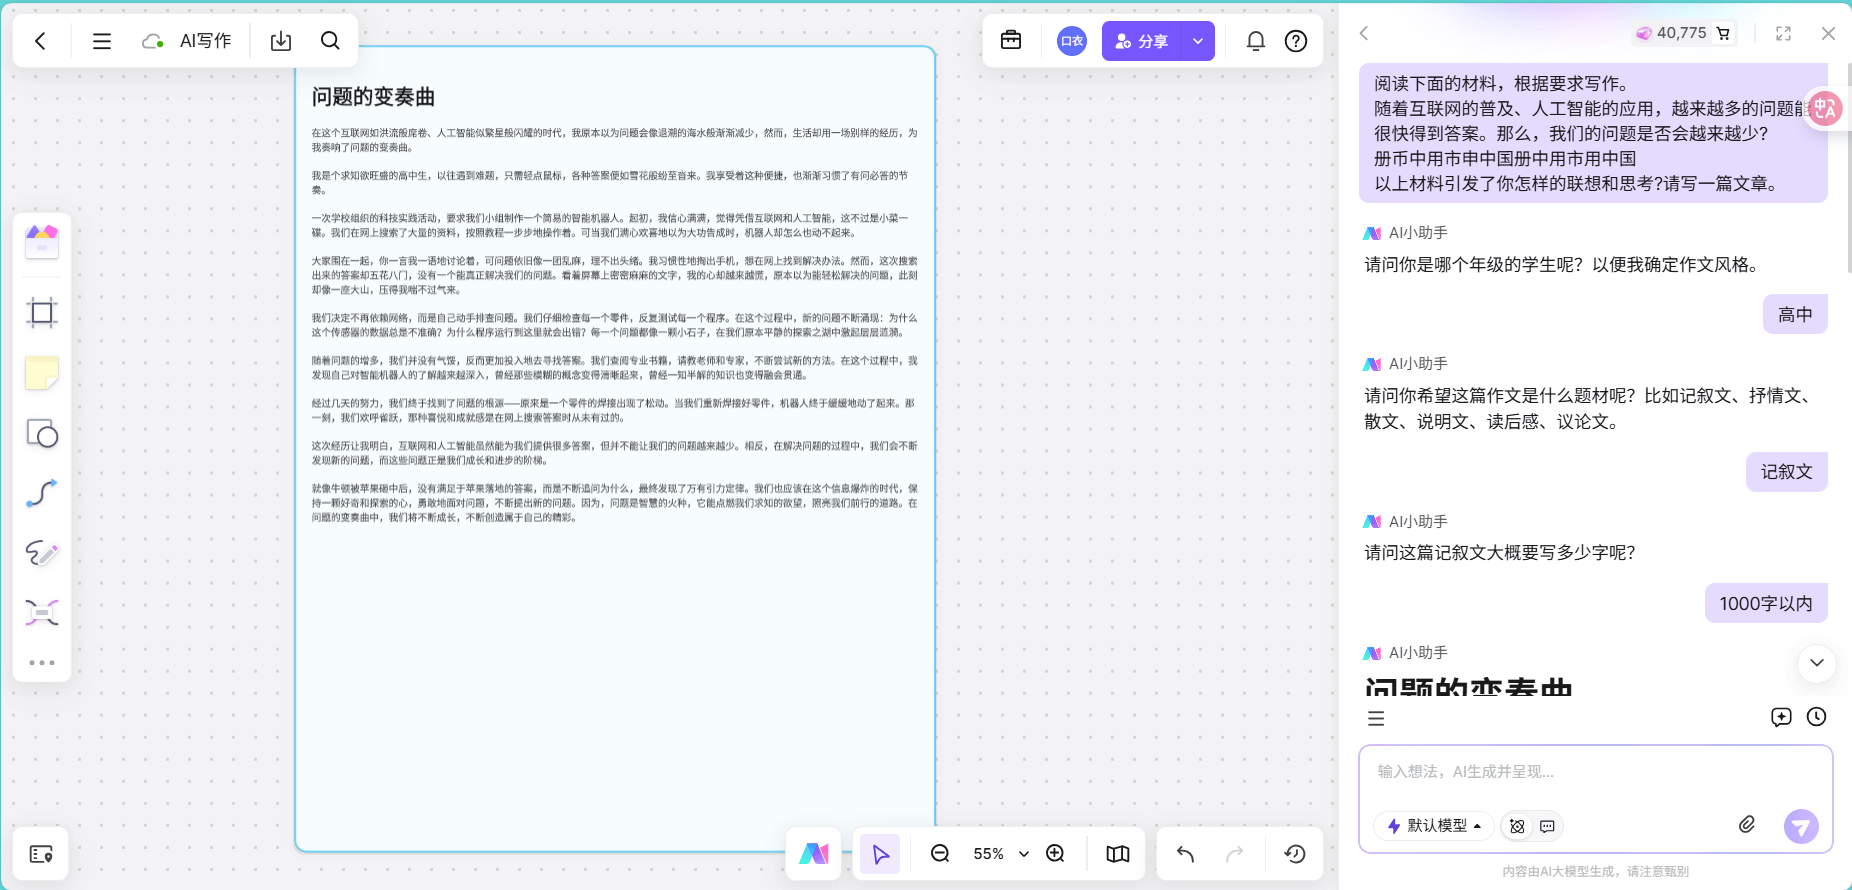Switch to chat mode icon in input box
The width and height of the screenshot is (1852, 890).
[x=1547, y=826]
